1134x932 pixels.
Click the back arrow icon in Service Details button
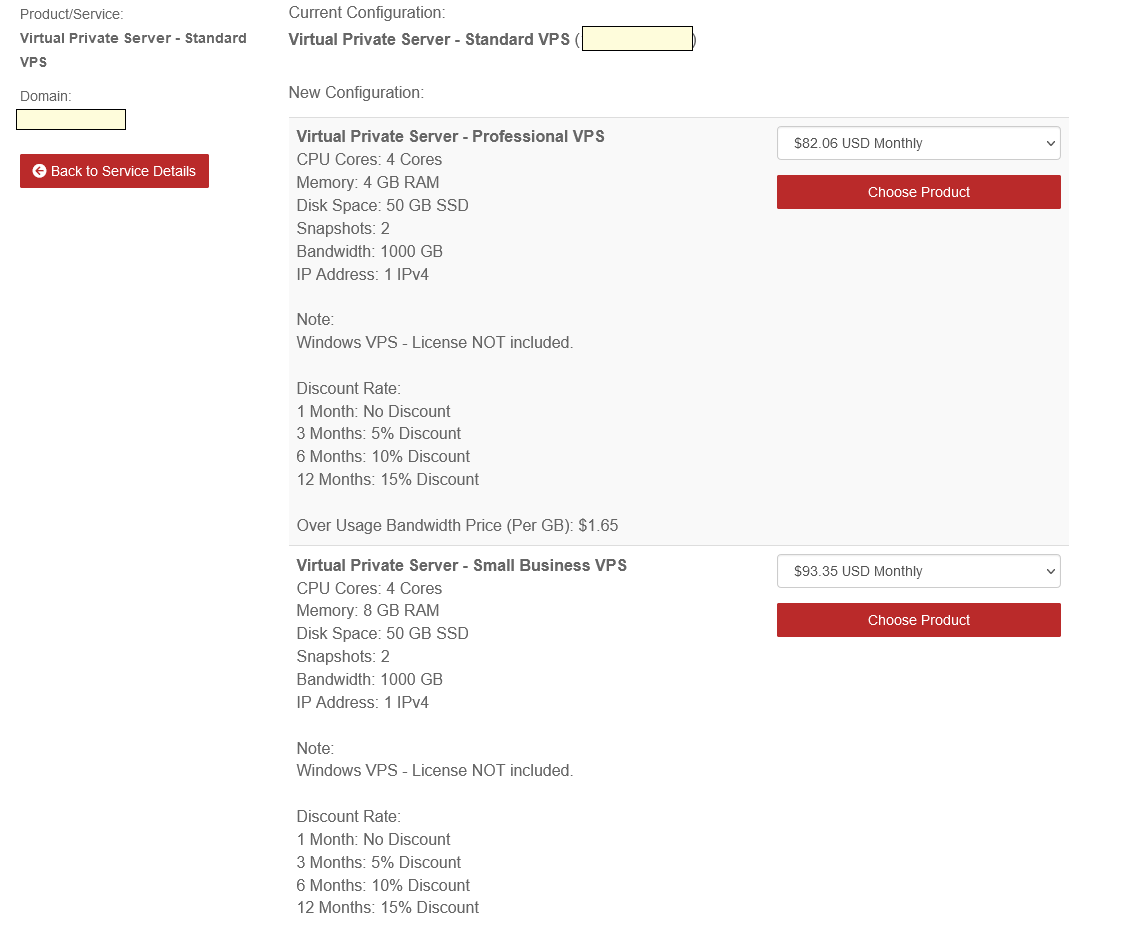(39, 171)
